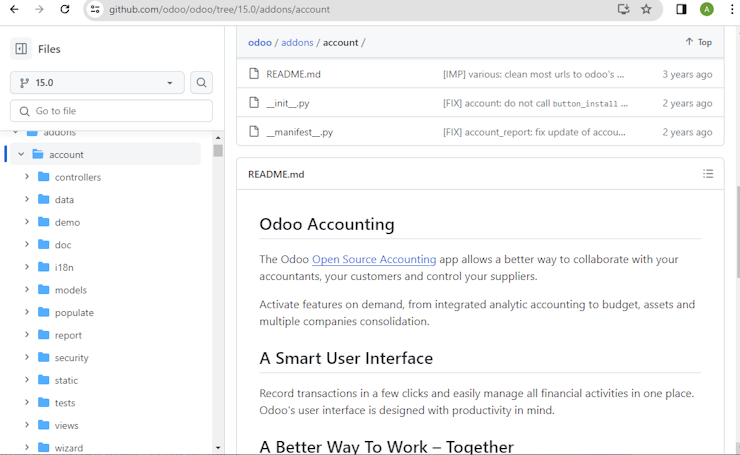The width and height of the screenshot is (740, 455).
Task: Open __manifest__.py commit message about account_report
Action: point(534,132)
